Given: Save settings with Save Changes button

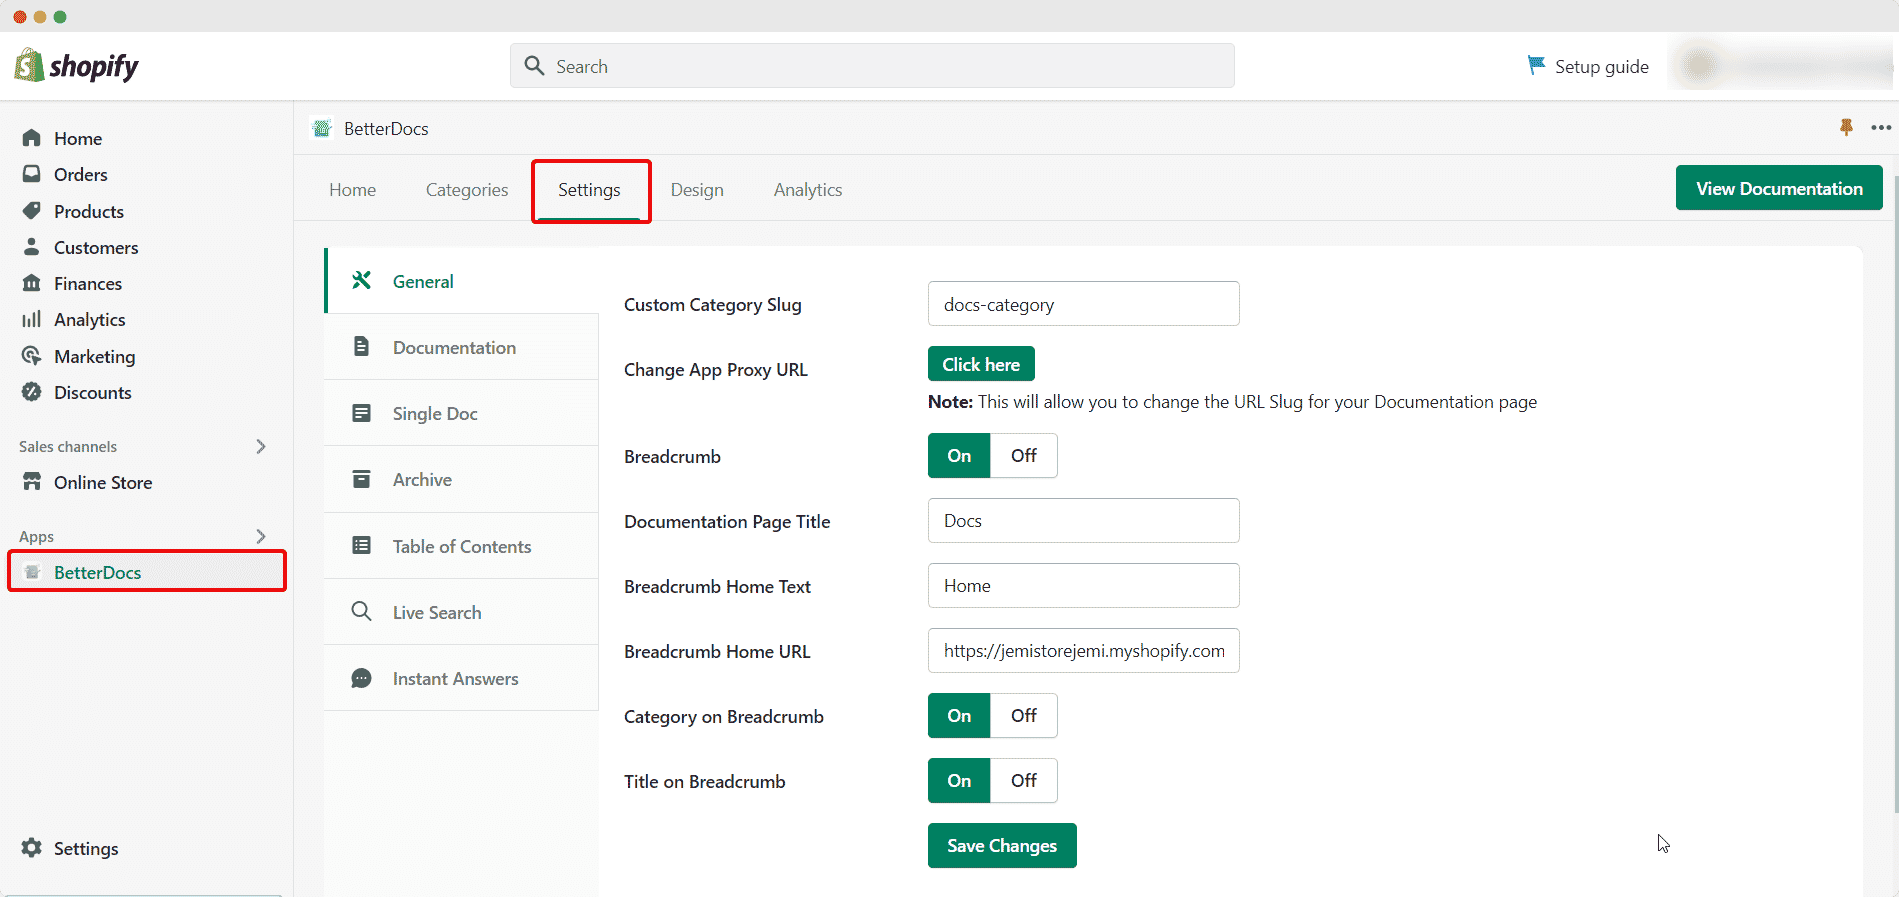Looking at the screenshot, I should (x=1002, y=845).
